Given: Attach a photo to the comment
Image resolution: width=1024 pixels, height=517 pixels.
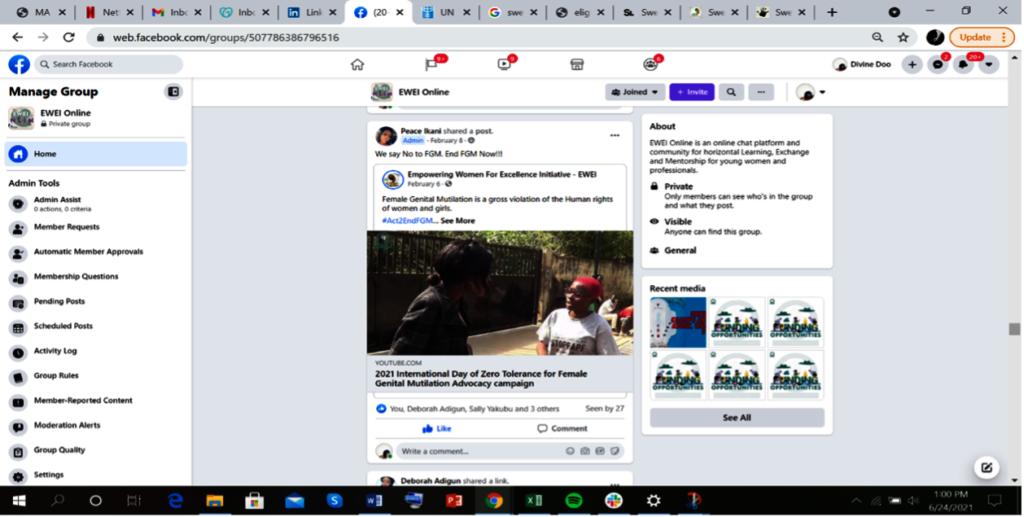Looking at the screenshot, I should pyautogui.click(x=585, y=451).
